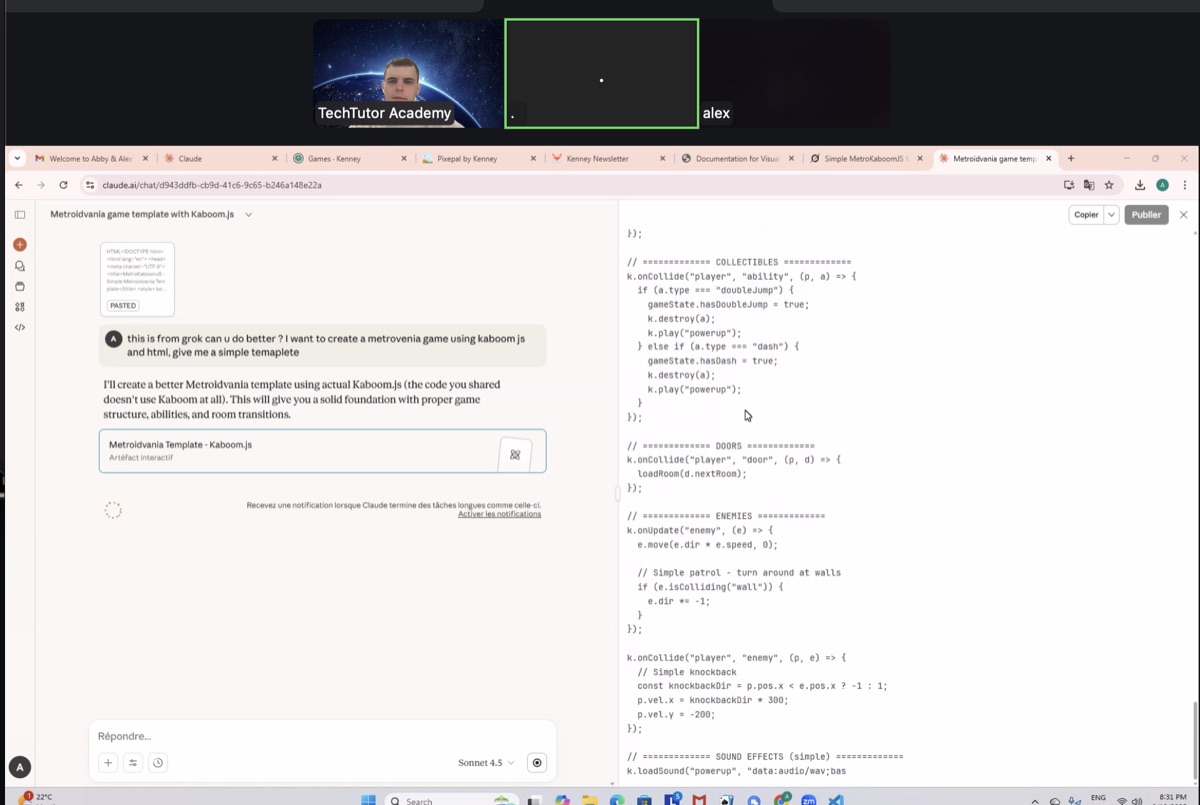The height and width of the screenshot is (805, 1200).
Task: Toggle the Claude sidebar panel
Action: 20,214
